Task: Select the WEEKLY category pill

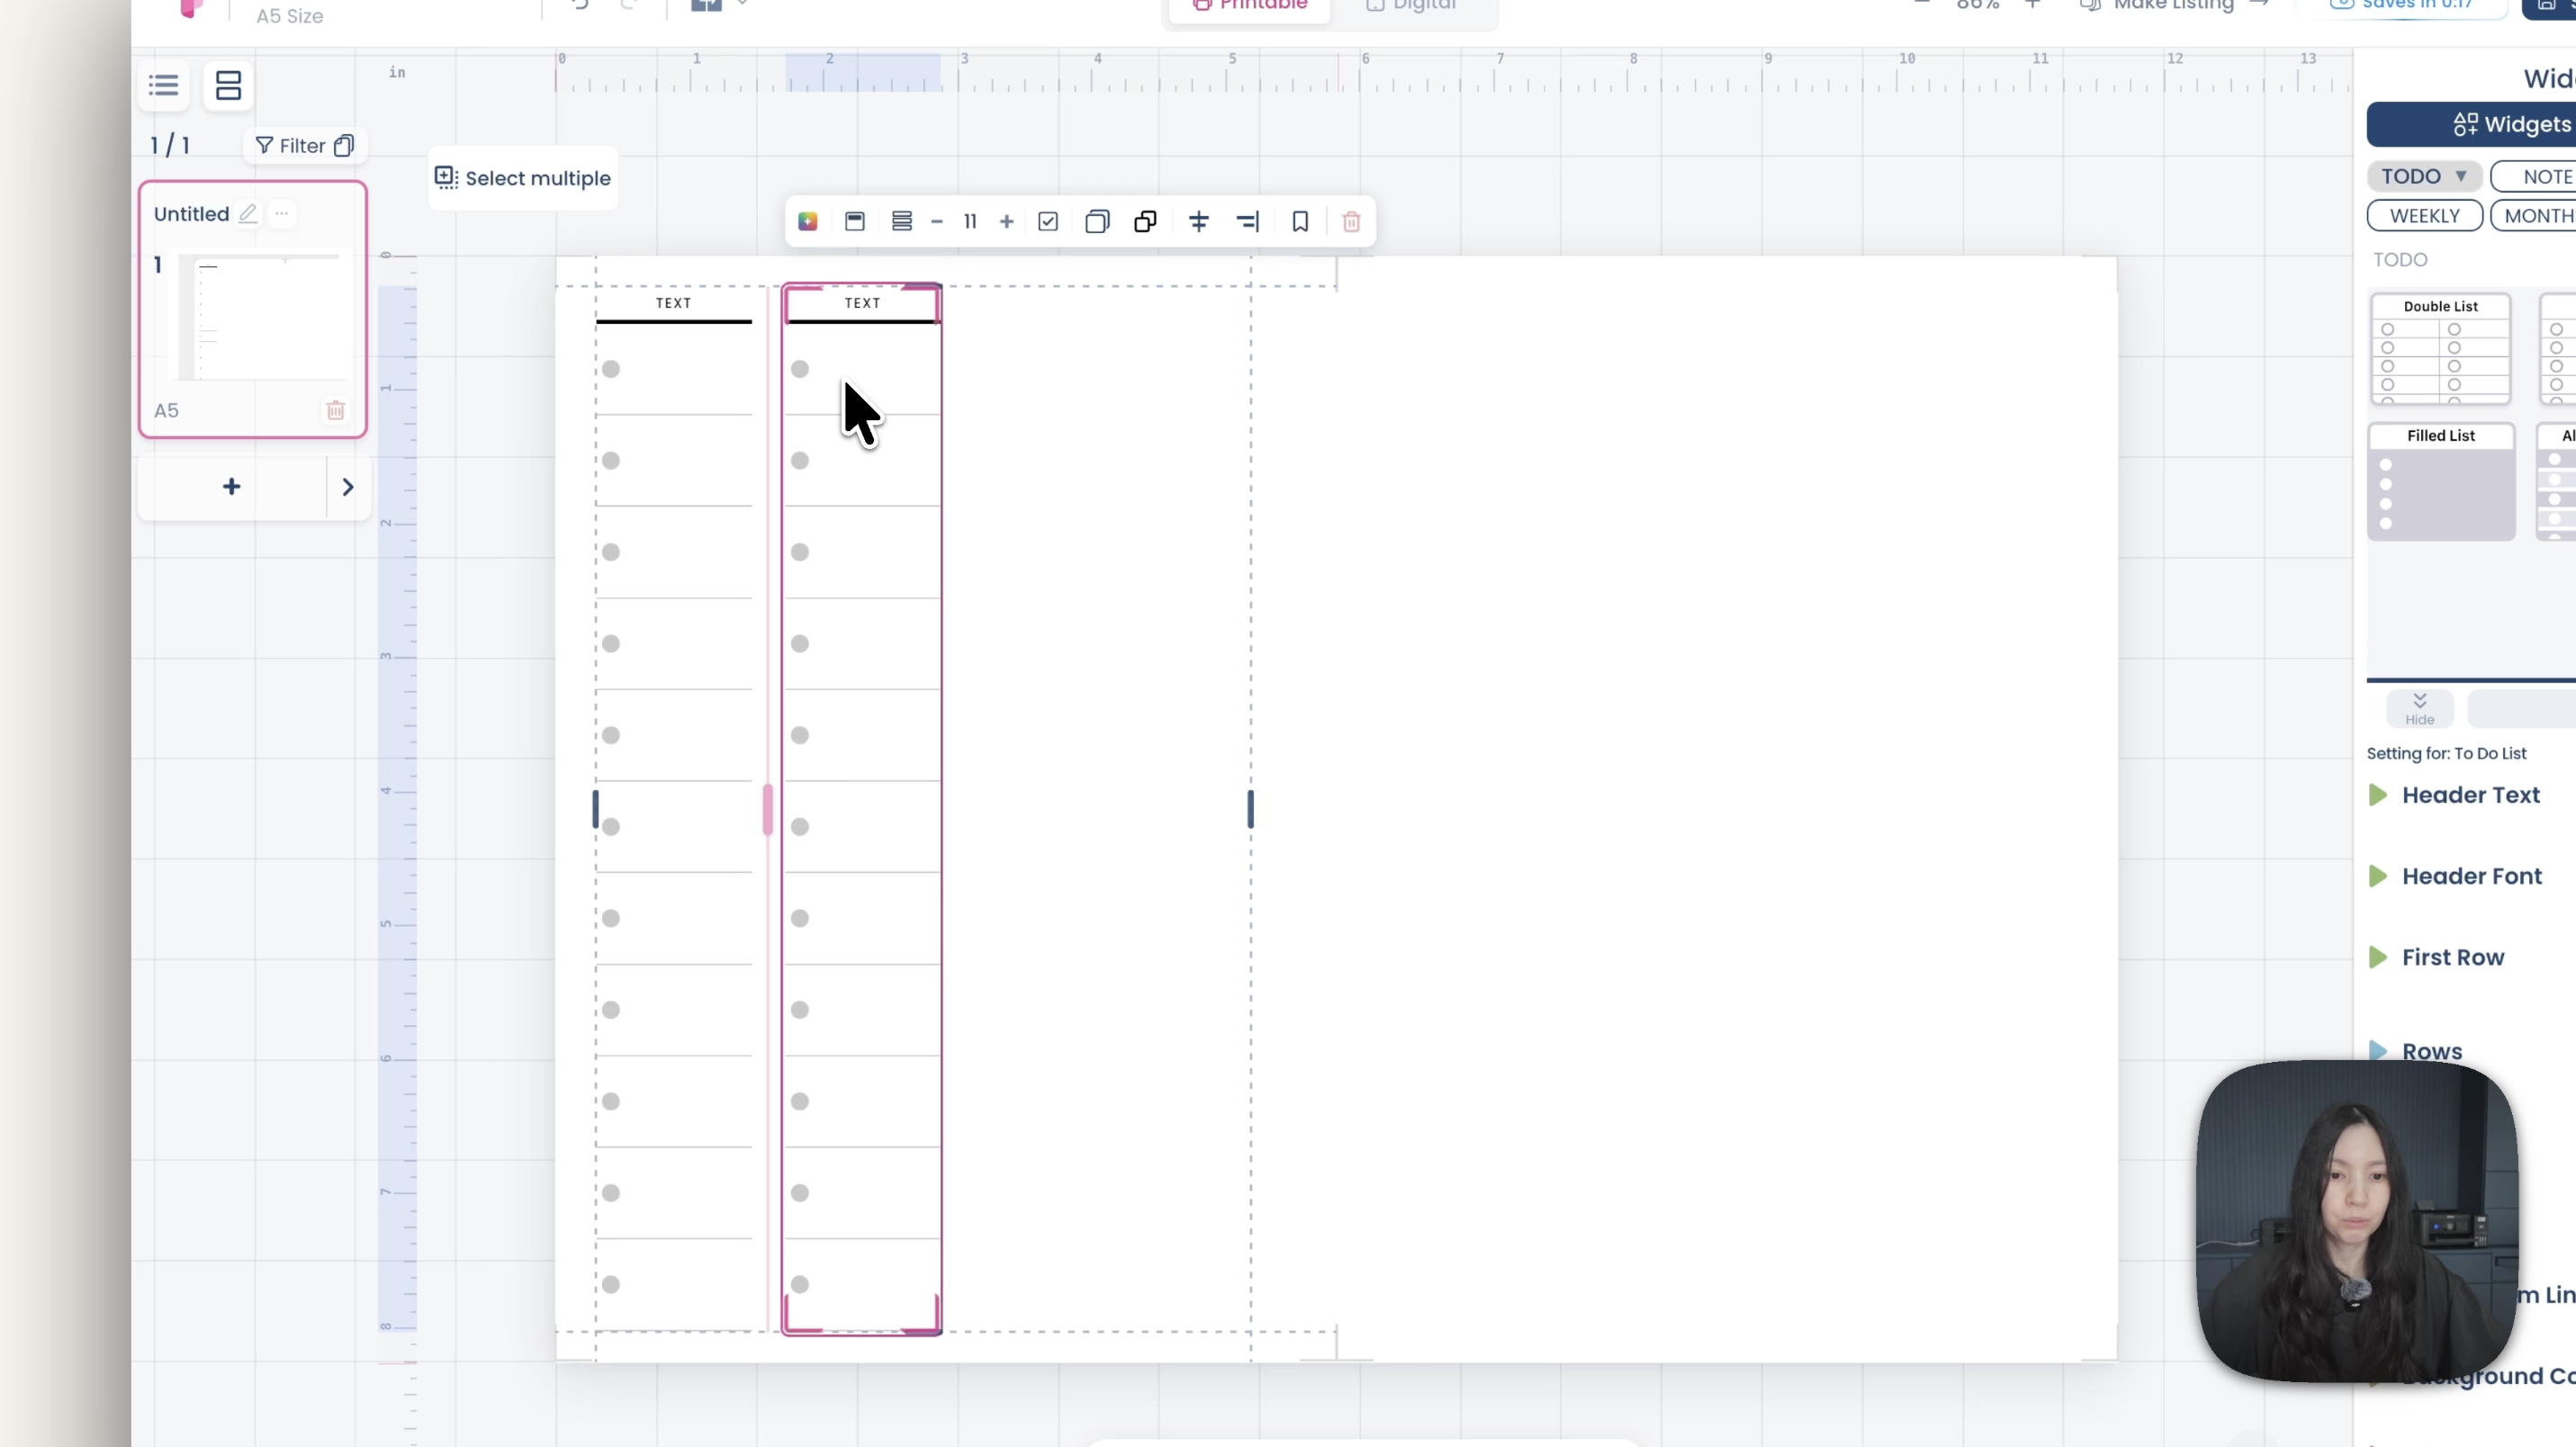Action: 2424,216
